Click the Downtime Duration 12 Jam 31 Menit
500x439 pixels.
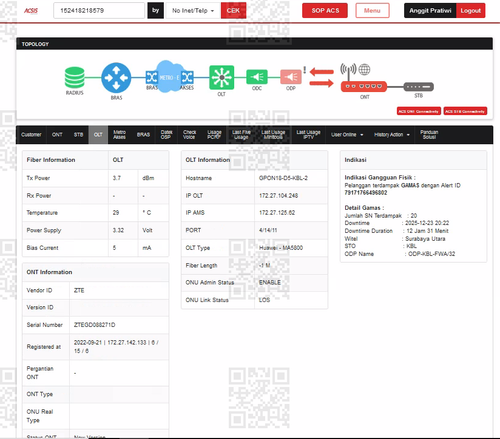[427, 231]
